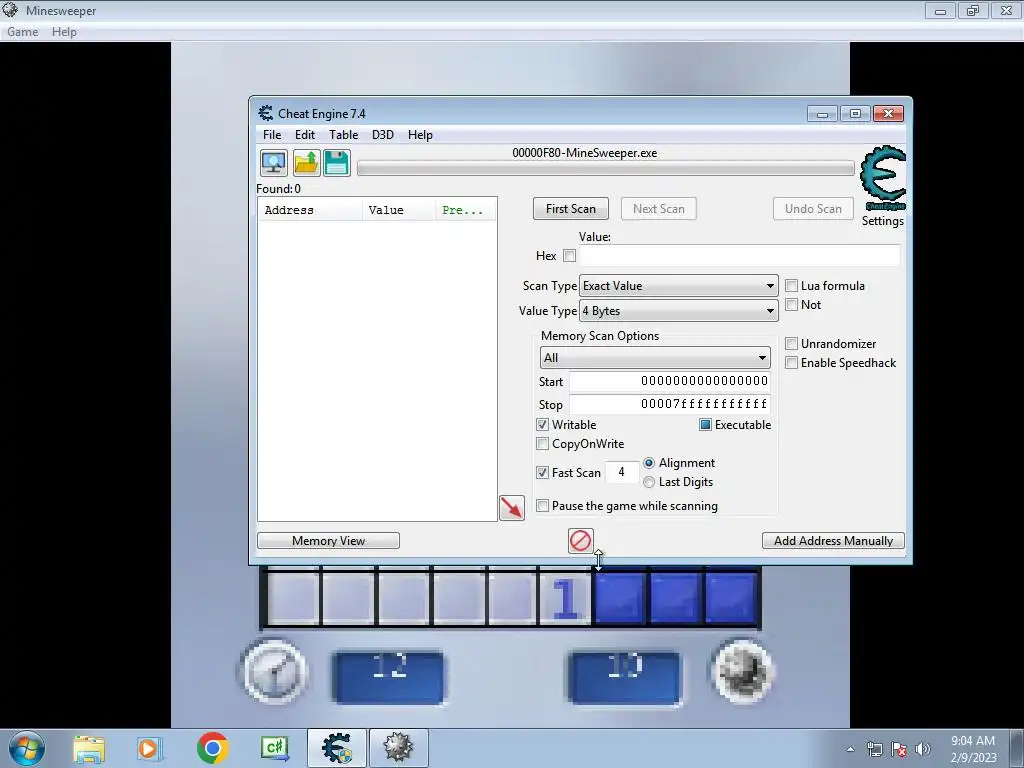Screen dimensions: 1024x768
Task: Open the Scan Type dropdown
Action: [x=679, y=285]
